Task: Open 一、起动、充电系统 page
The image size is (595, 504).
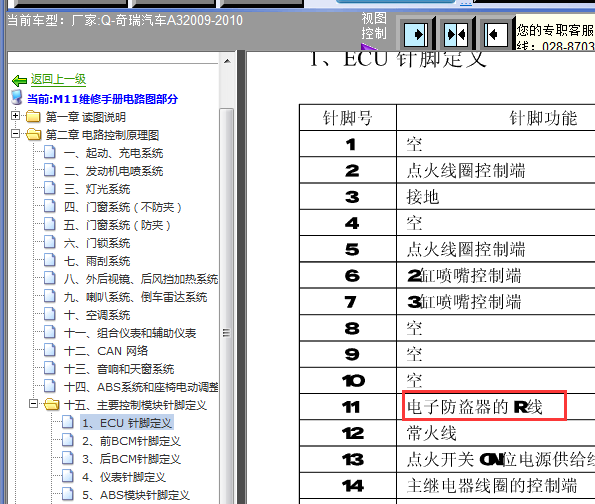Action: 113,153
